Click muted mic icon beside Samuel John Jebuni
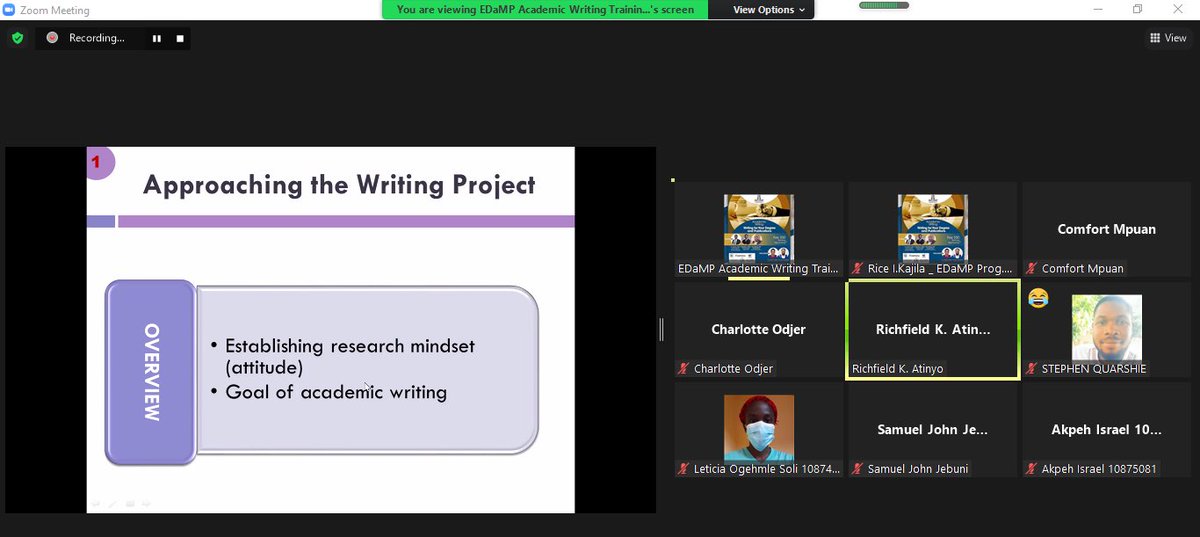1200x537 pixels. (x=858, y=469)
